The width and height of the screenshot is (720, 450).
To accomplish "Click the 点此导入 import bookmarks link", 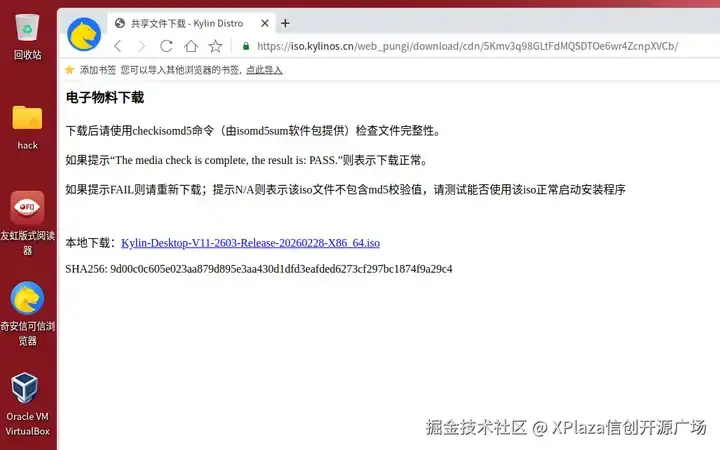I will 264,70.
